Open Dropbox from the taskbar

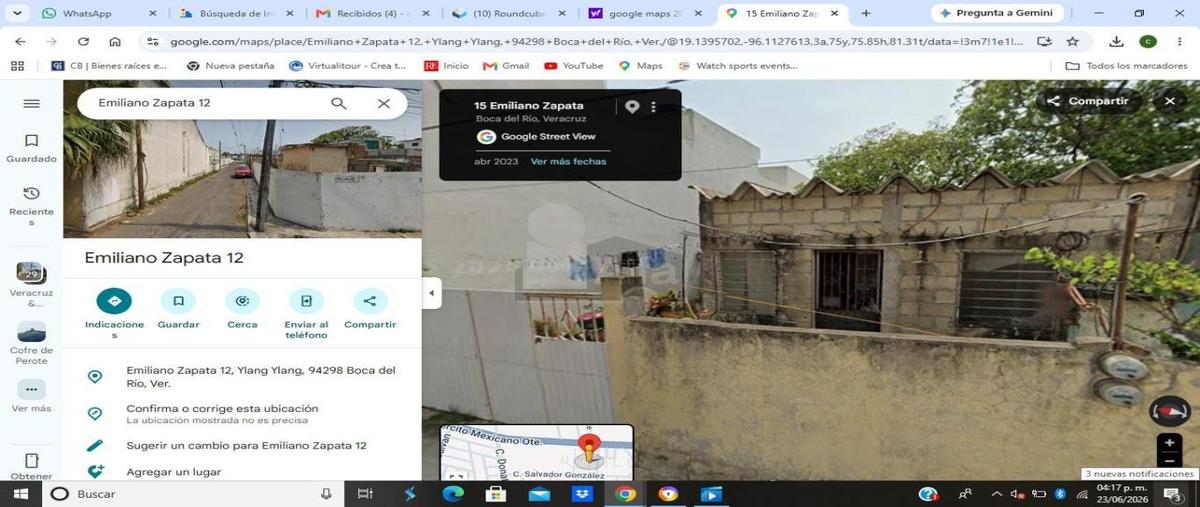click(582, 494)
